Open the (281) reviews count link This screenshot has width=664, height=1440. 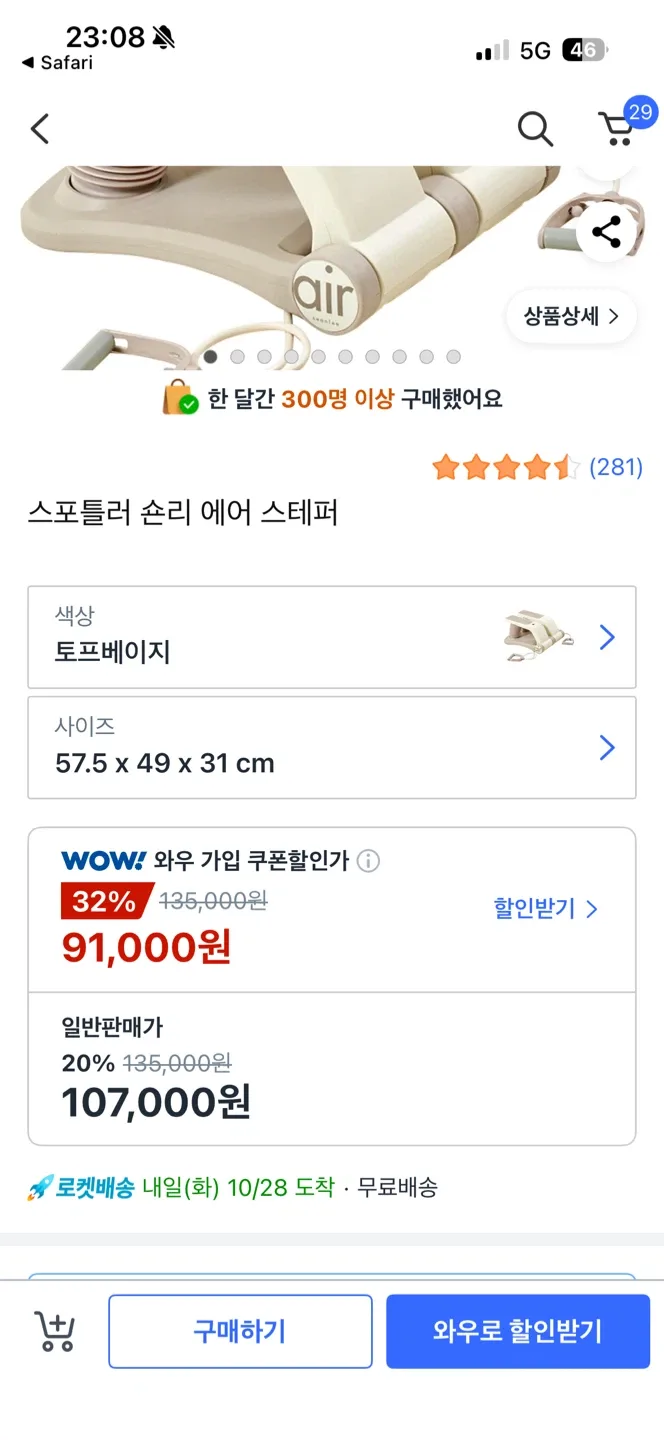(x=615, y=467)
